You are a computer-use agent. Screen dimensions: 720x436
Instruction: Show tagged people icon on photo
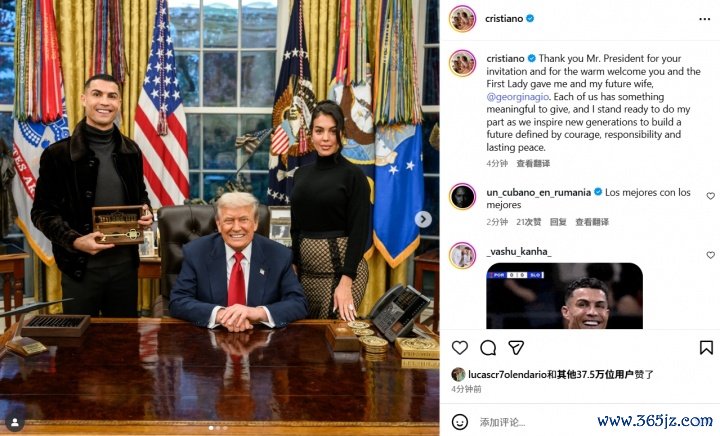tap(15, 422)
